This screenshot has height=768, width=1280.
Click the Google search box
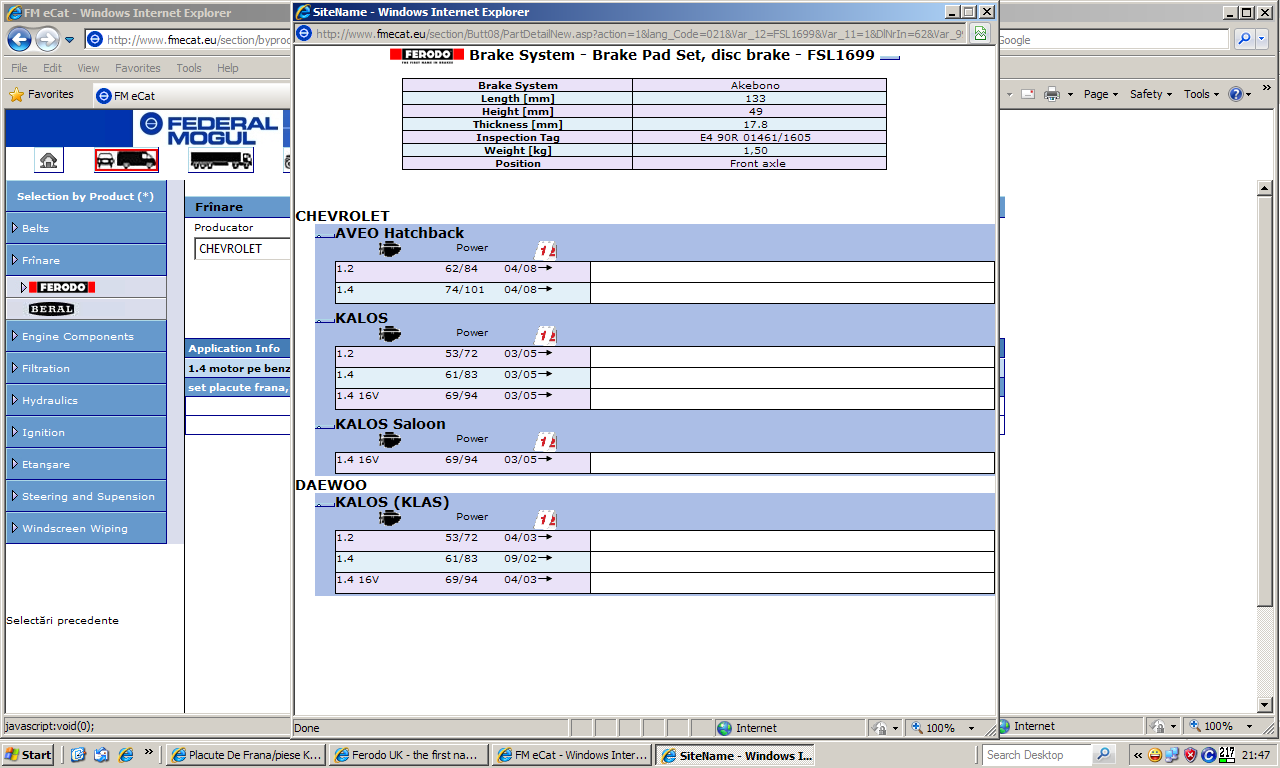click(1113, 40)
